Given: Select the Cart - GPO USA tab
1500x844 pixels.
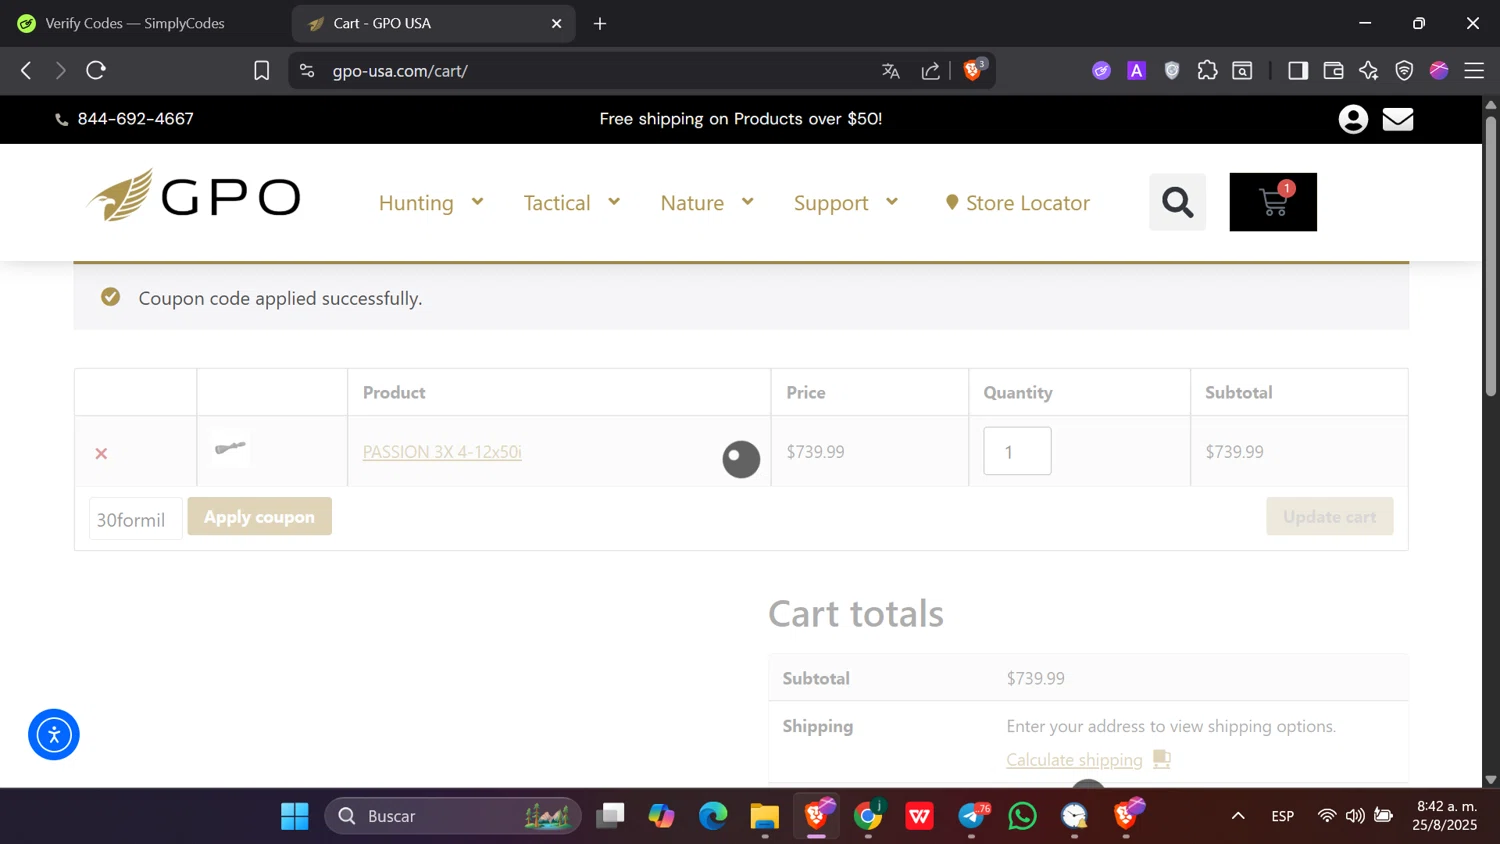Looking at the screenshot, I should (433, 23).
